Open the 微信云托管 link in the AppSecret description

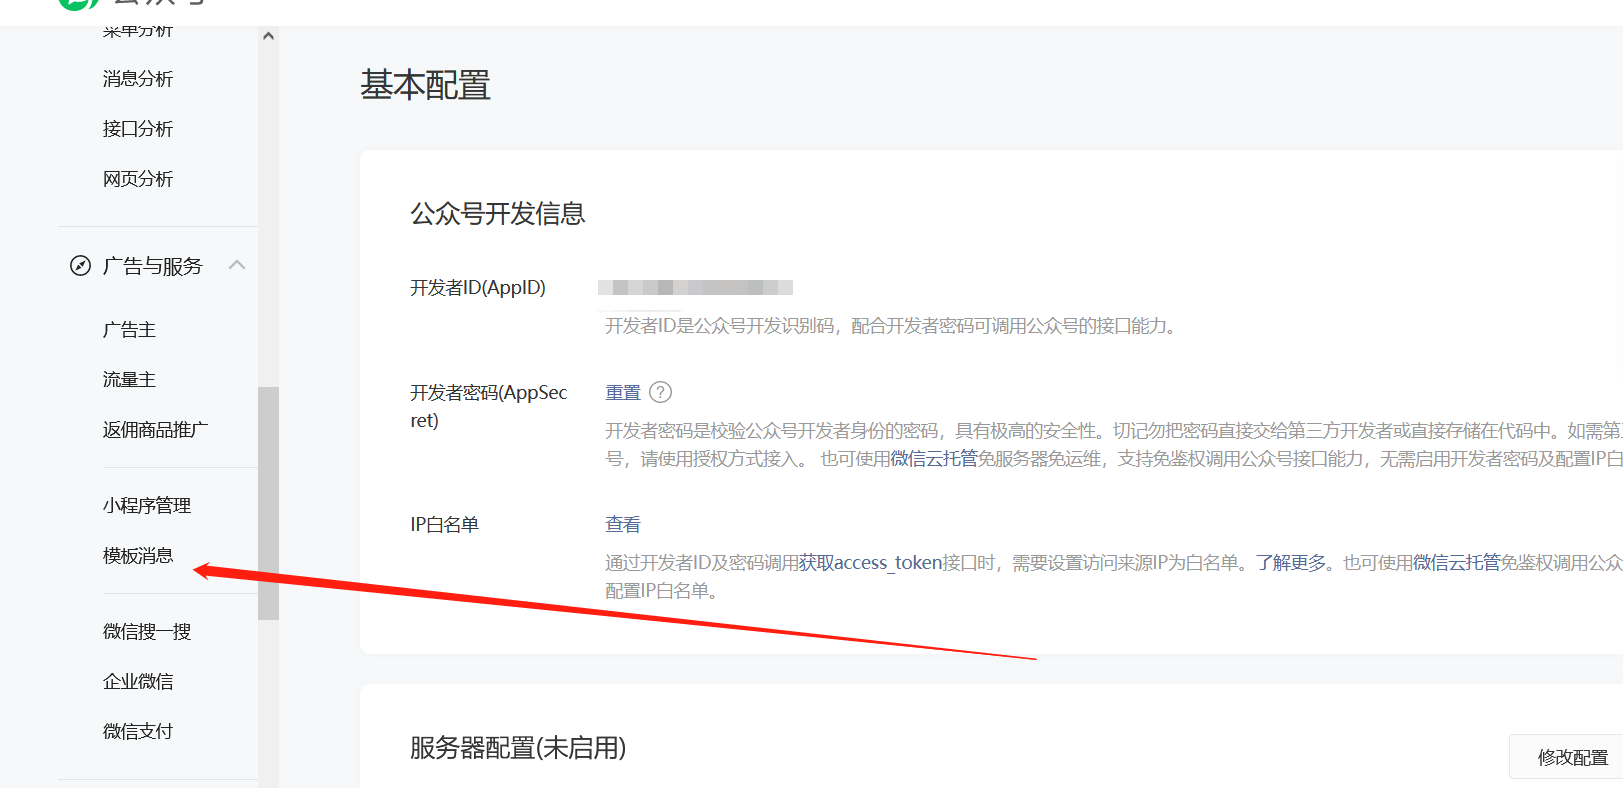click(x=934, y=459)
